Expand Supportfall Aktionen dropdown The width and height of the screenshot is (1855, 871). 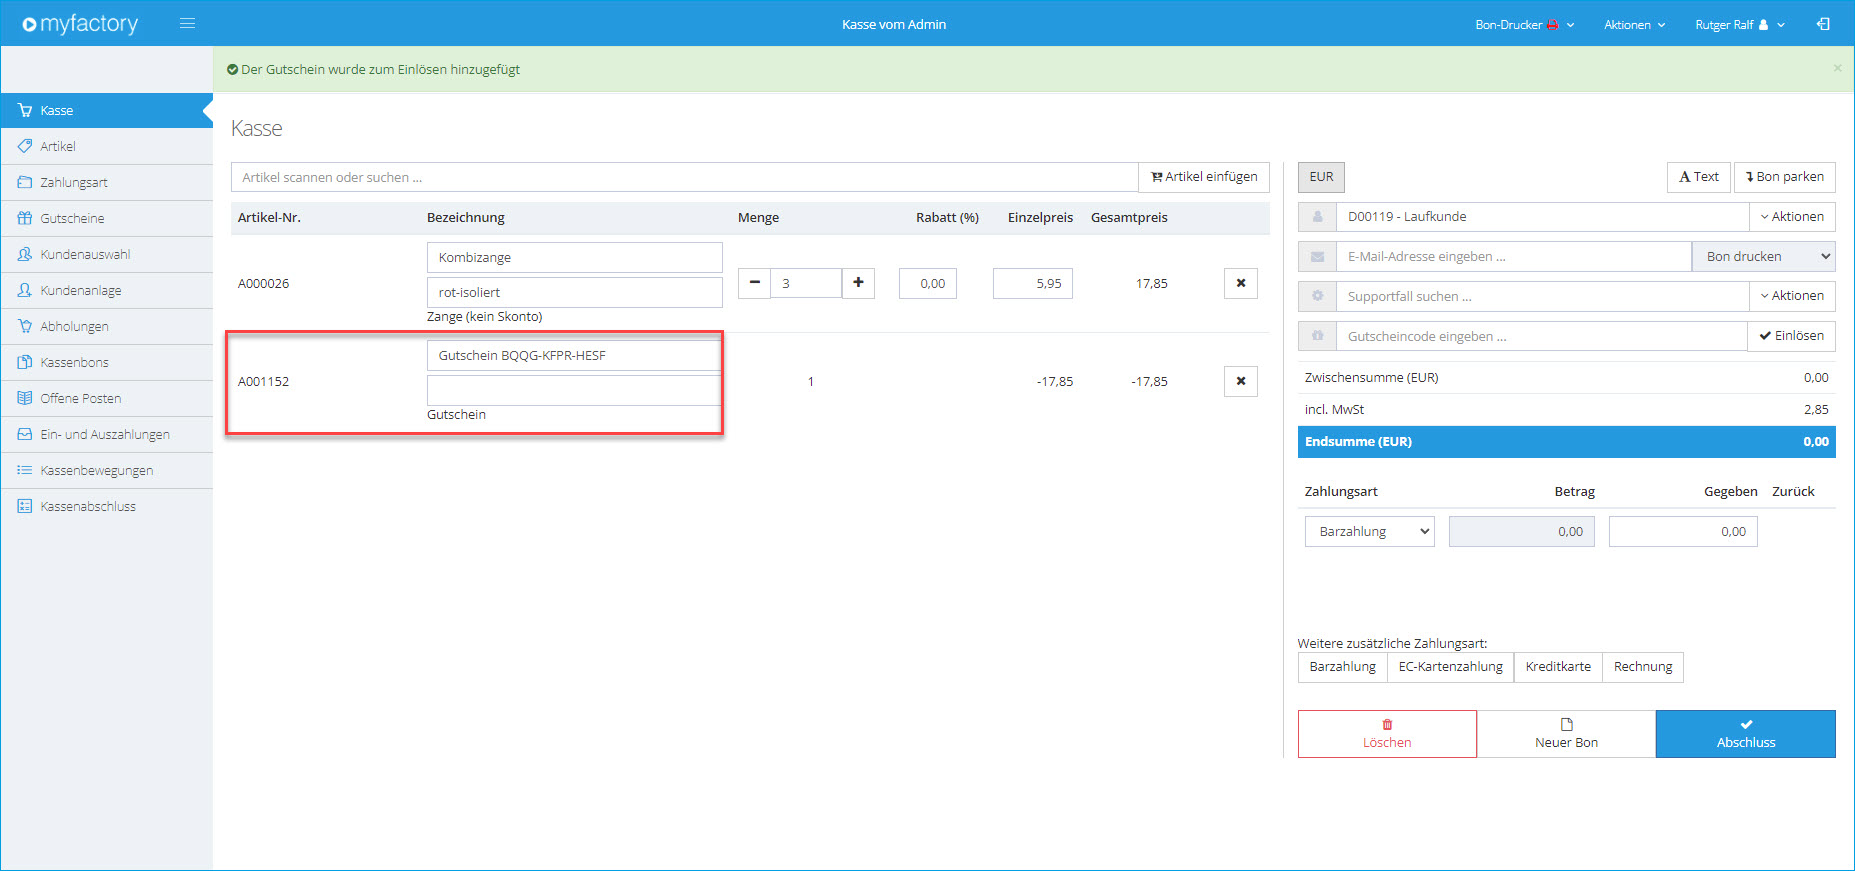click(x=1792, y=296)
